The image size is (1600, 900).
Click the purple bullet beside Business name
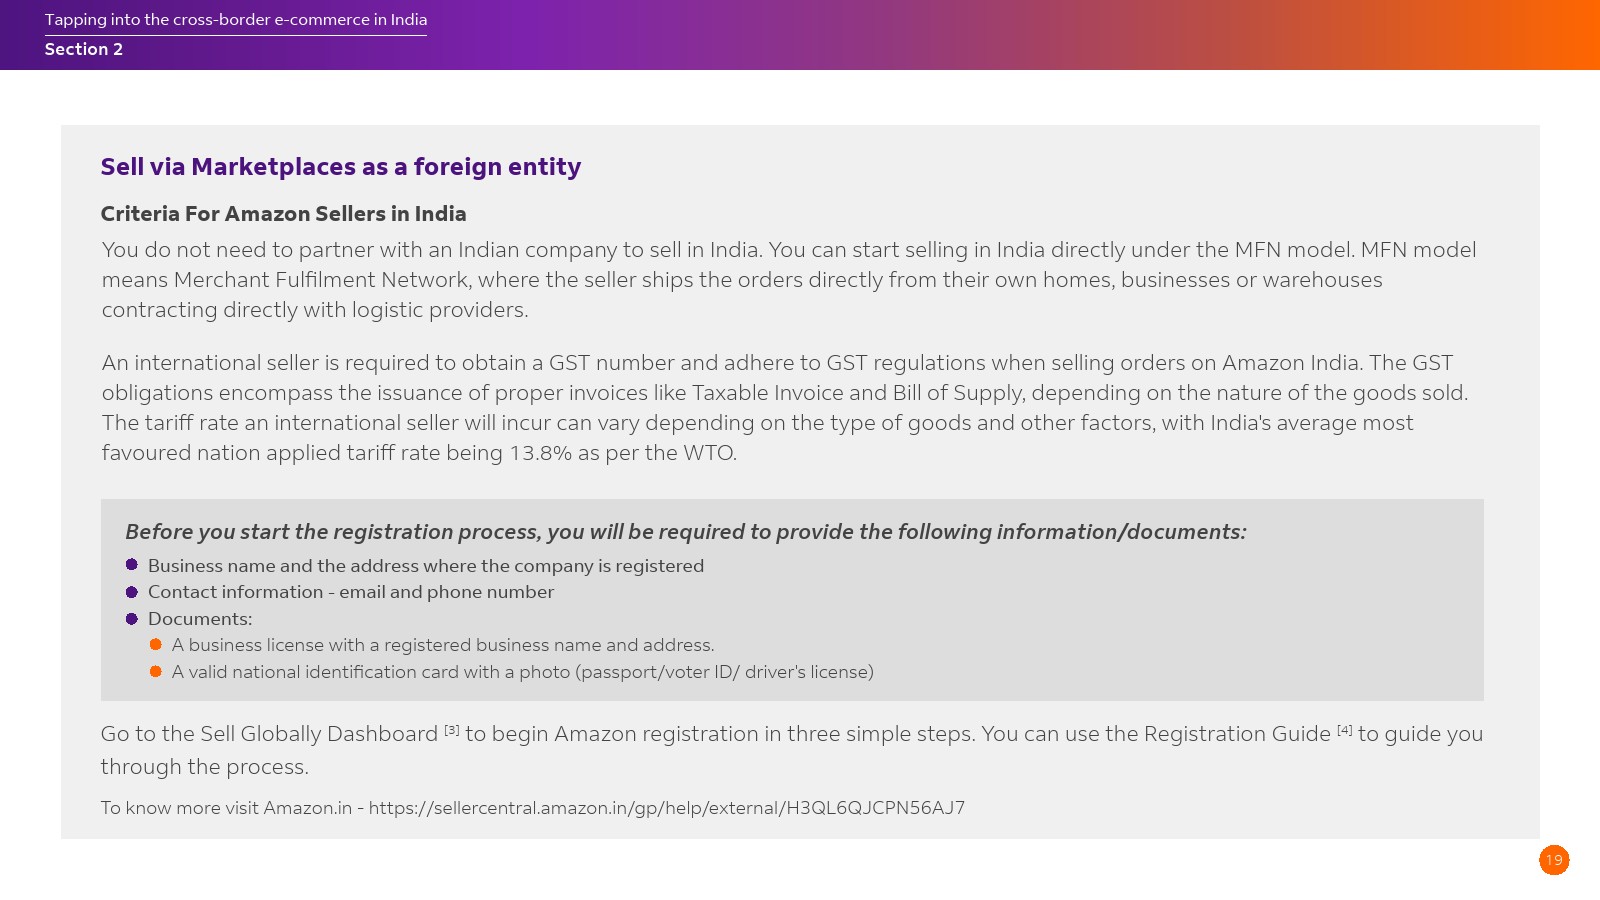pos(132,565)
